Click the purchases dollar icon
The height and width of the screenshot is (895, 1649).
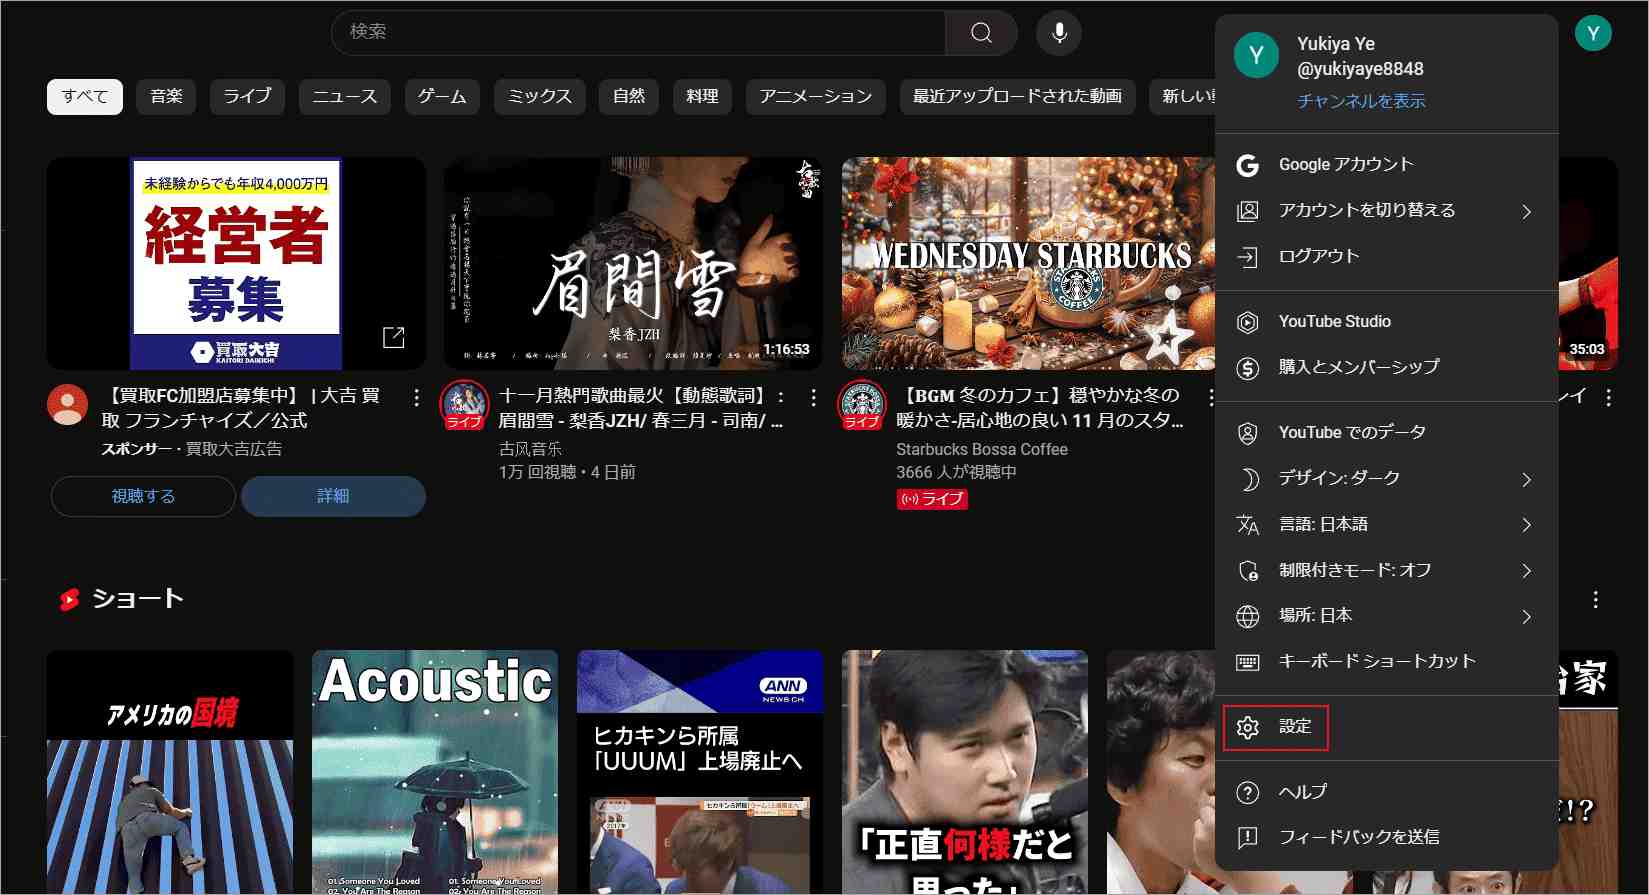coord(1247,368)
